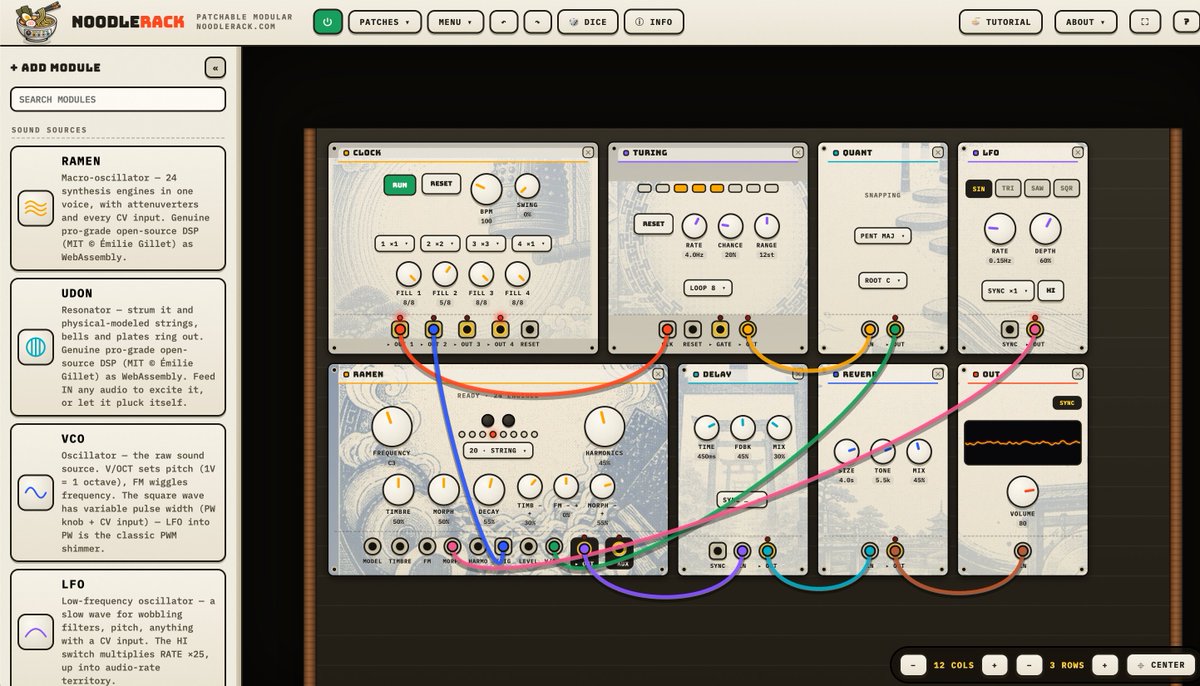Open the Menu dropdown in the toolbar

pos(455,22)
